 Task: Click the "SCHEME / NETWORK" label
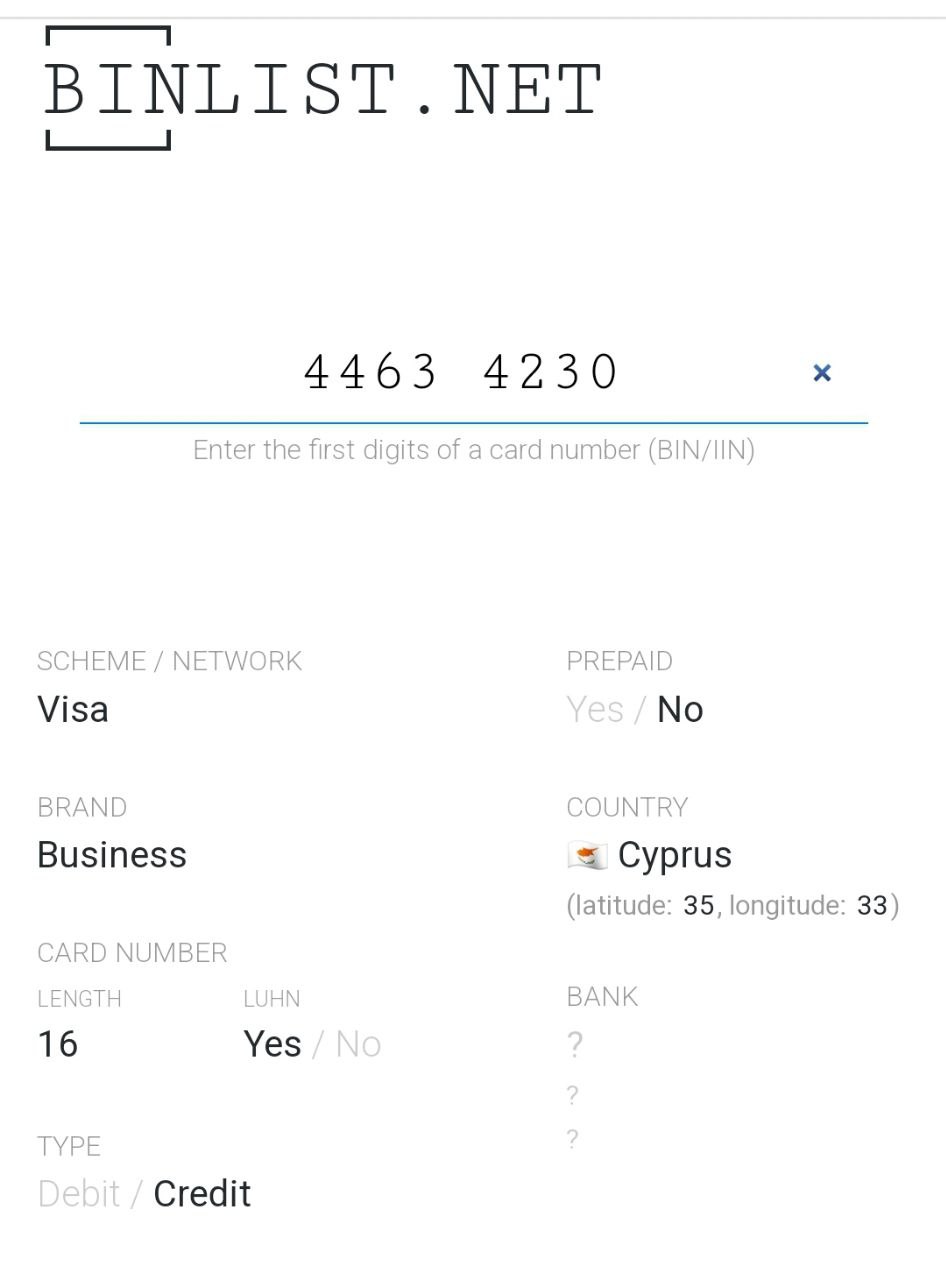[x=169, y=661]
